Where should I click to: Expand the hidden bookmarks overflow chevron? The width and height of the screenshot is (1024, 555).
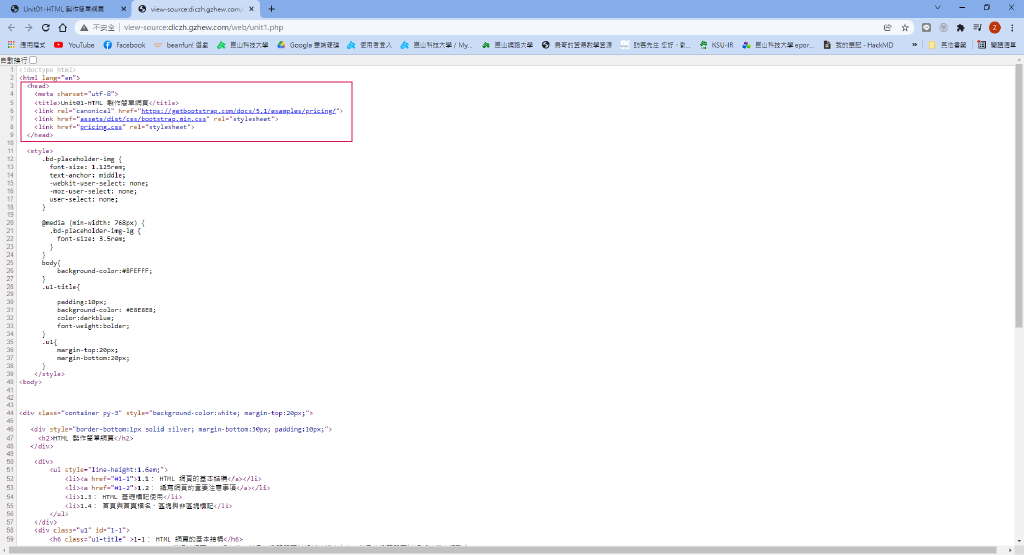pyautogui.click(x=915, y=45)
